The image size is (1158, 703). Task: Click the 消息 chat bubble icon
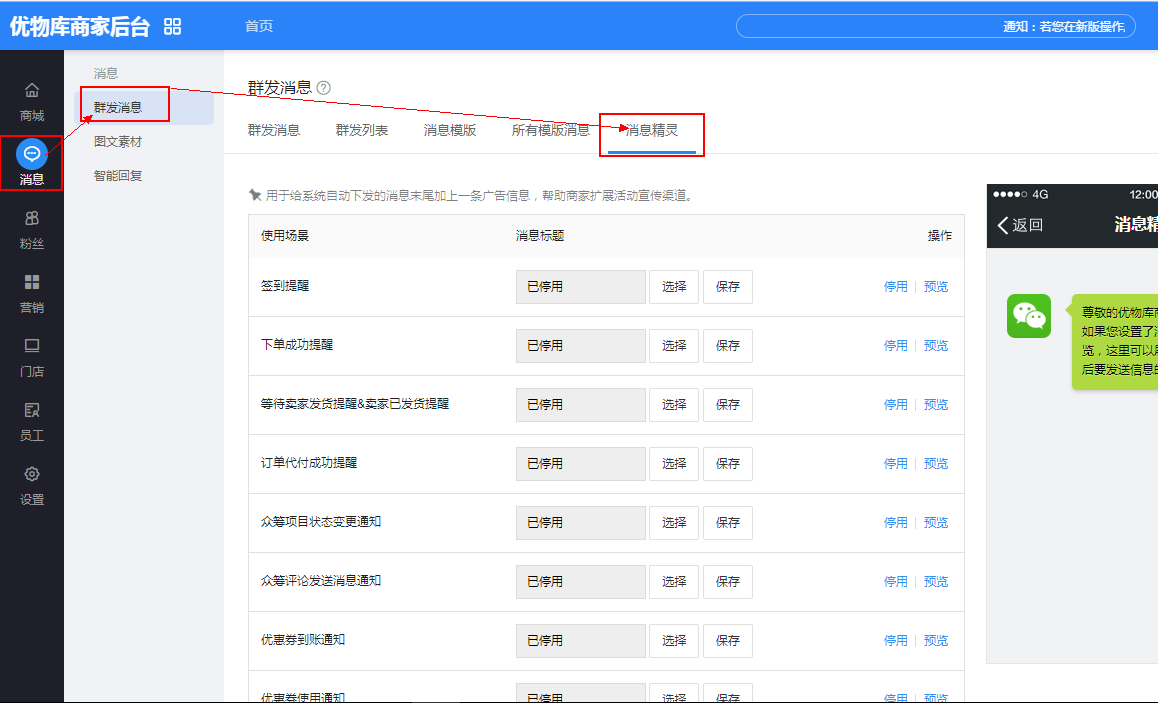[x=32, y=154]
